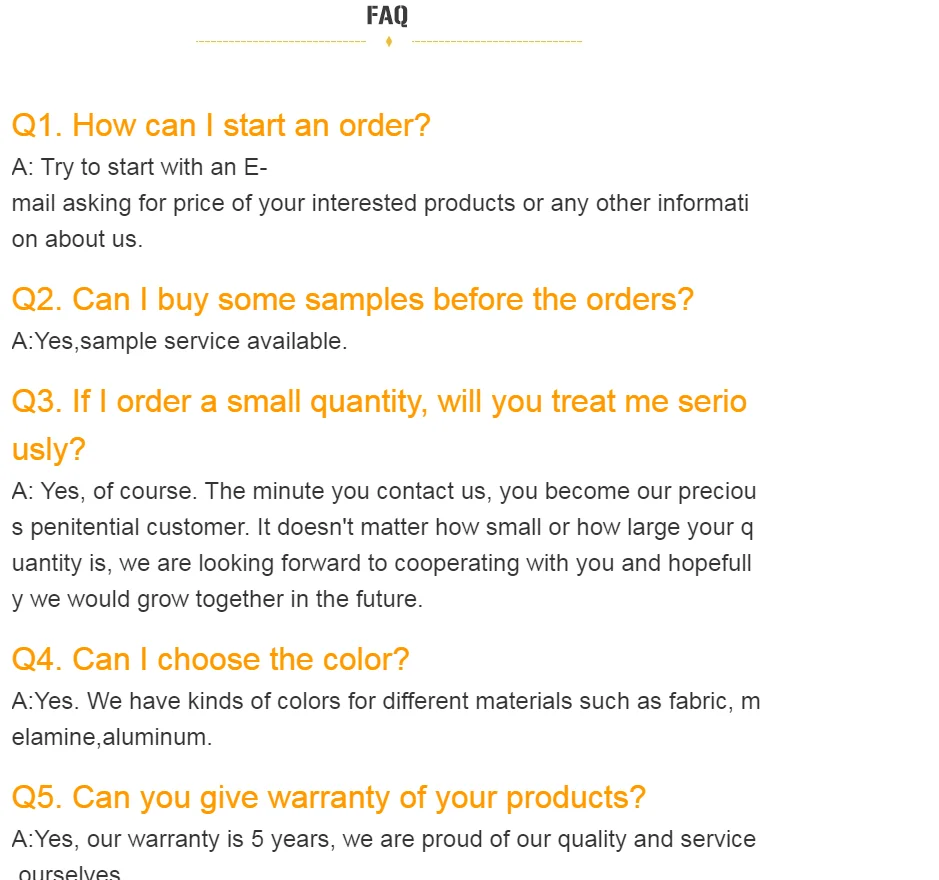Click the 'usly?' continuation of Q3 heading
This screenshot has width=939, height=880.
coord(49,450)
